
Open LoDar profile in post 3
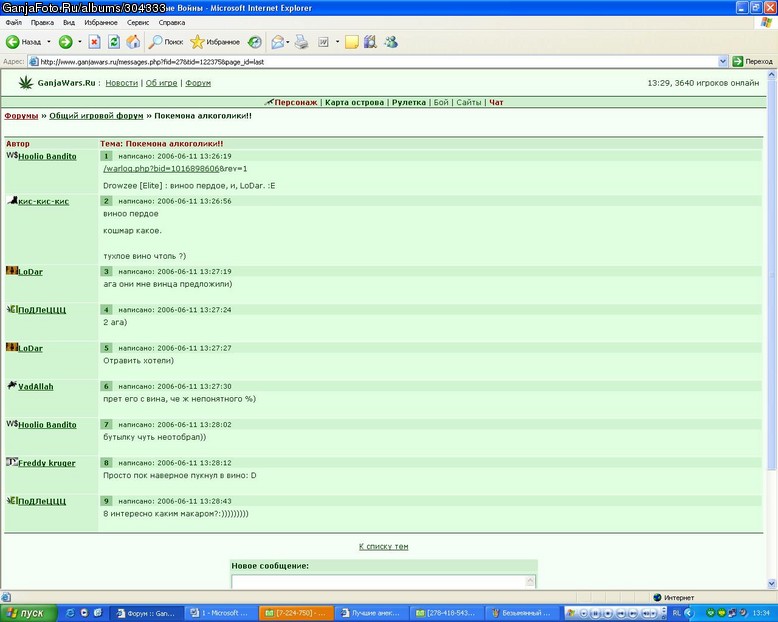(30, 272)
